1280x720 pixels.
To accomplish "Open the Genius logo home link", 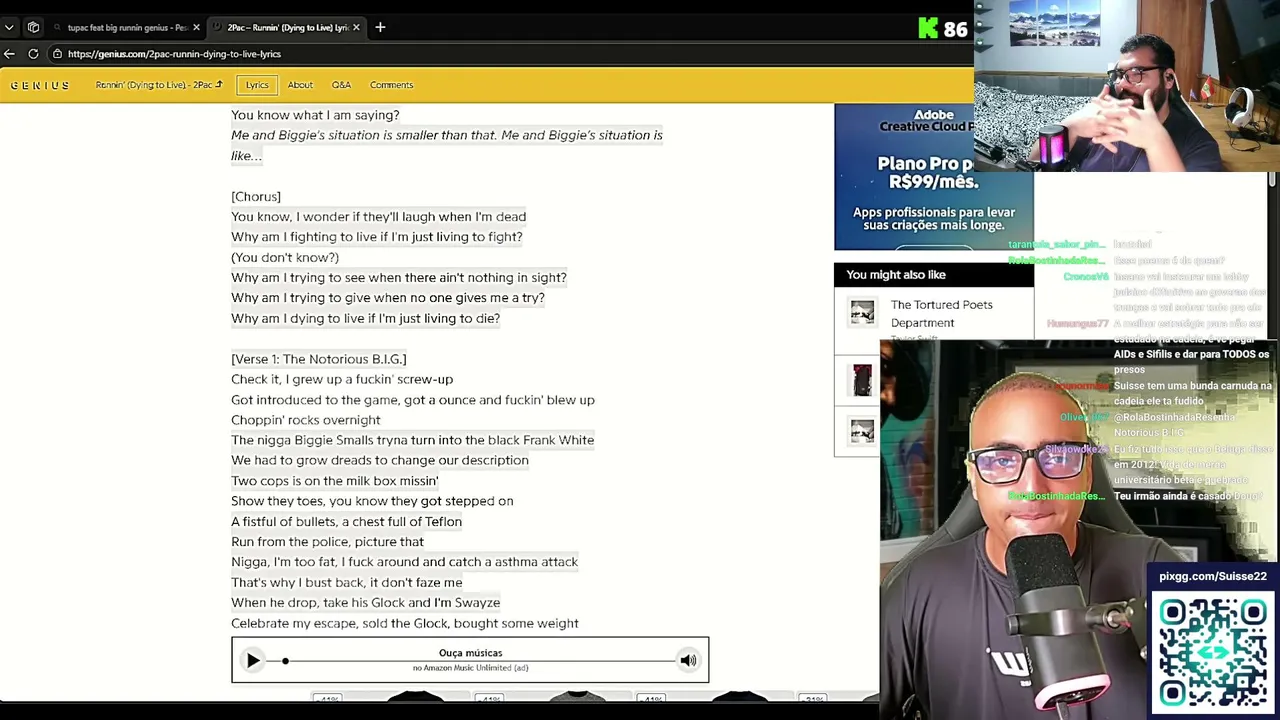I will coord(40,85).
